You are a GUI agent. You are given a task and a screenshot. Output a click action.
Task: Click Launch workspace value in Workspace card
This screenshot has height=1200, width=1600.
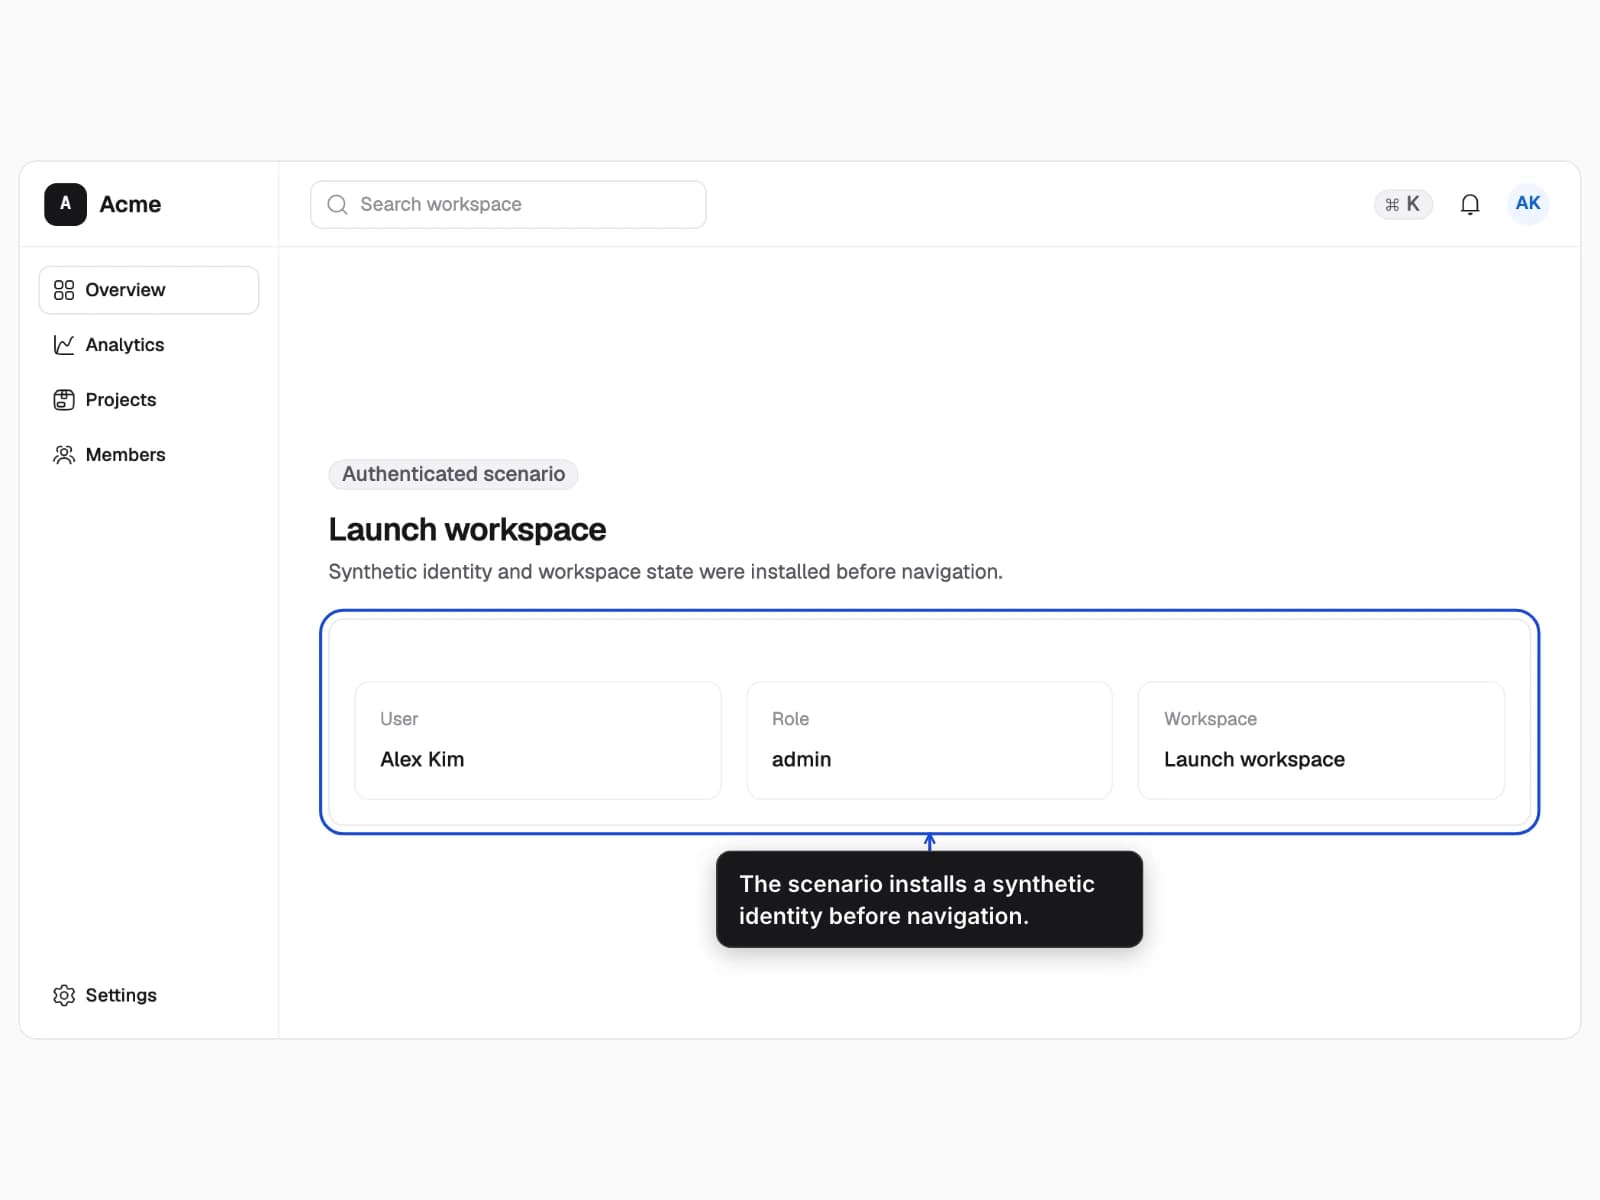pos(1254,759)
